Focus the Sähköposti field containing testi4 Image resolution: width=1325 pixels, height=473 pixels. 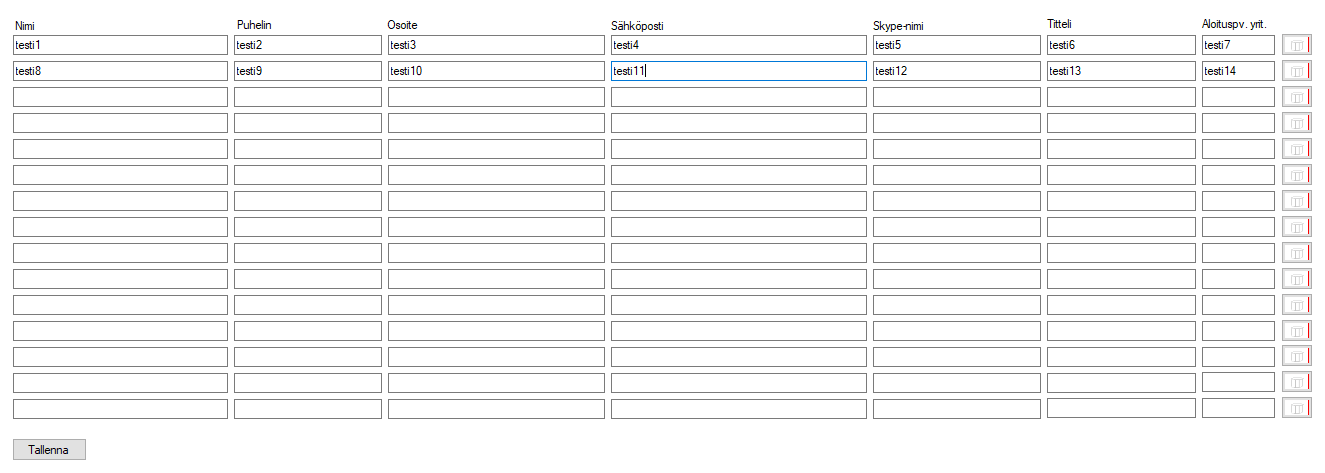[739, 45]
